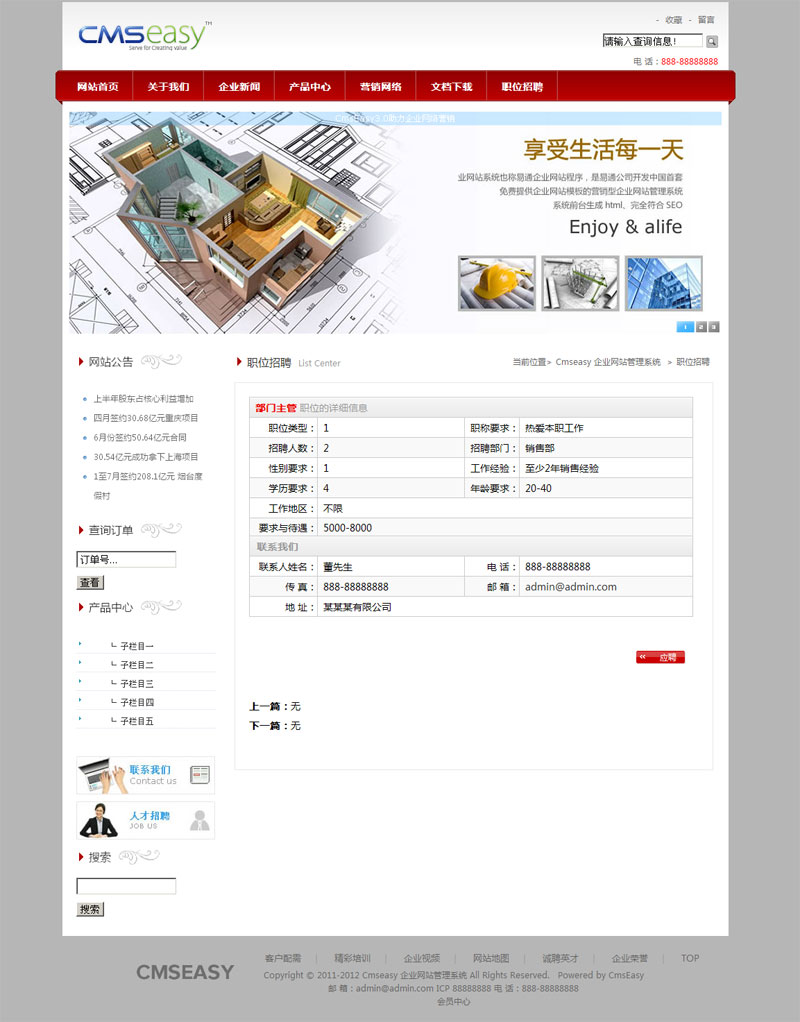The image size is (800, 1022).
Task: Expand the 子栏目一 sidebar category
Action: [137, 646]
